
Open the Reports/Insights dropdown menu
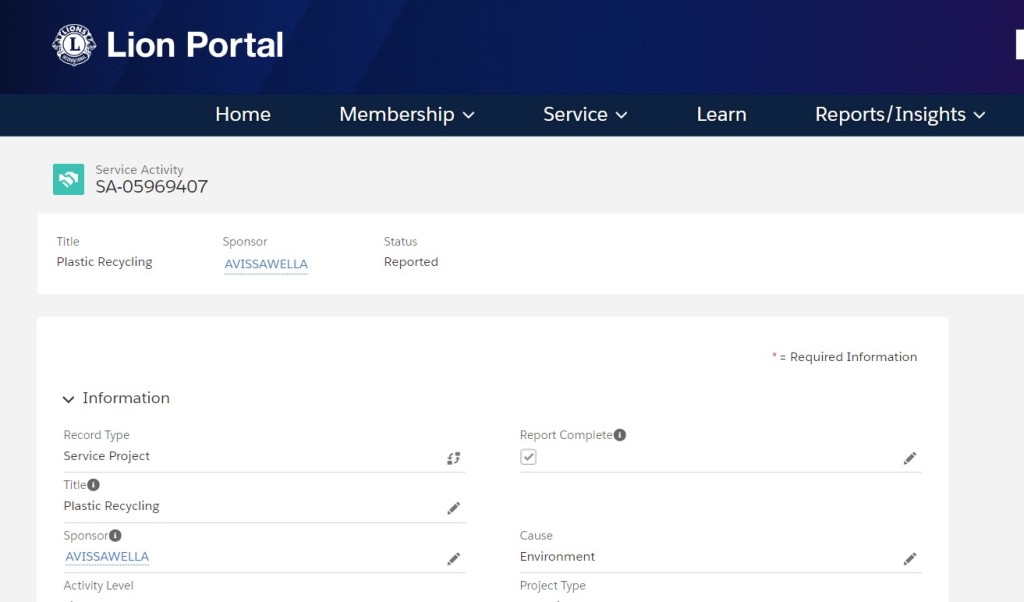[900, 114]
